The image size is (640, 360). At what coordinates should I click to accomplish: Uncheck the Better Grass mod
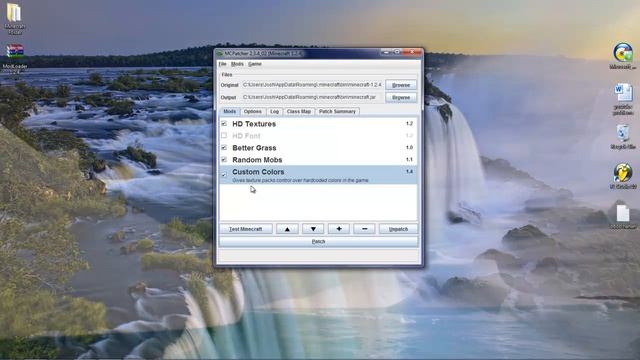[x=224, y=147]
